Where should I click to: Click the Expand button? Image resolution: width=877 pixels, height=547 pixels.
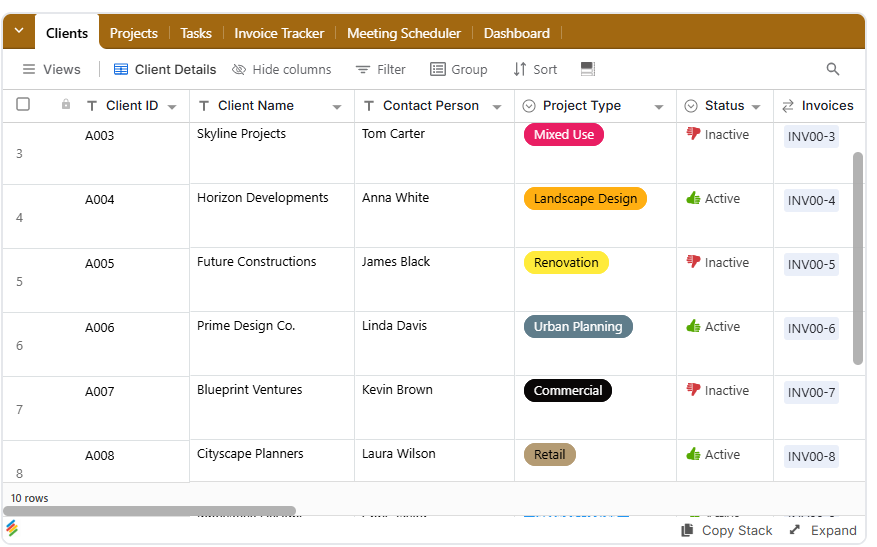823,530
